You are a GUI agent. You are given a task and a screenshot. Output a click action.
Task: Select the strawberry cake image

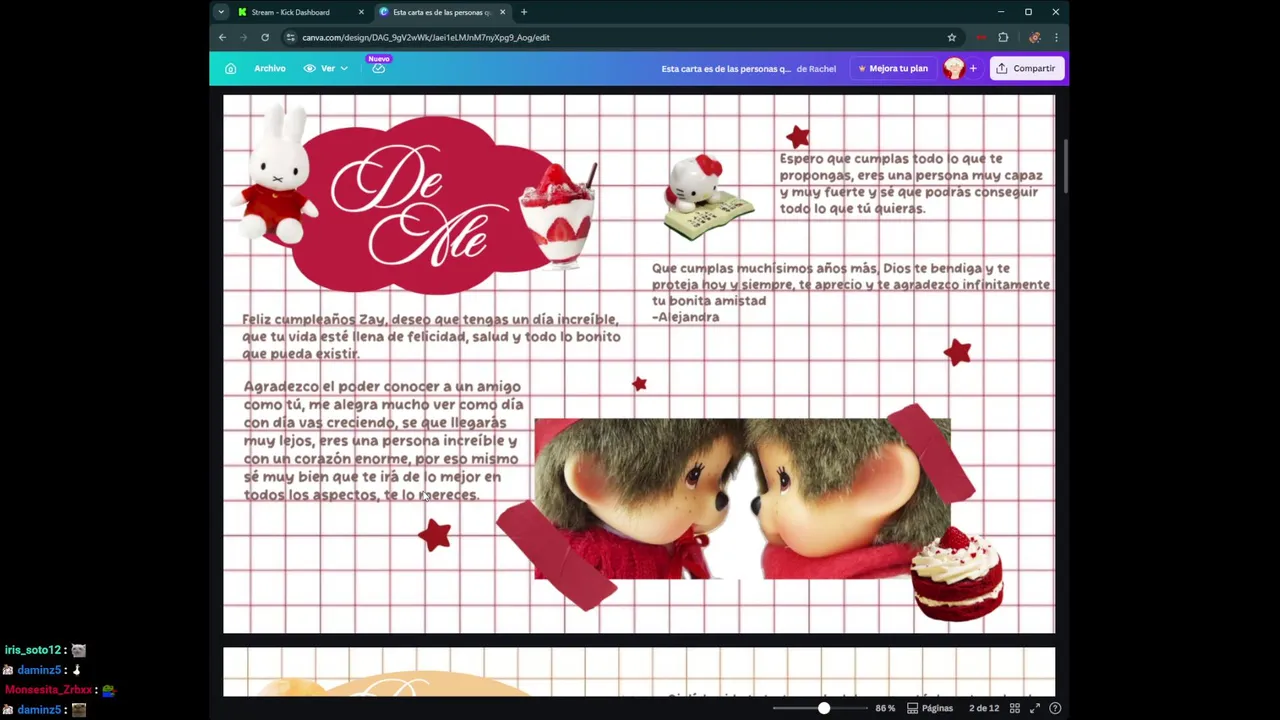(x=957, y=572)
